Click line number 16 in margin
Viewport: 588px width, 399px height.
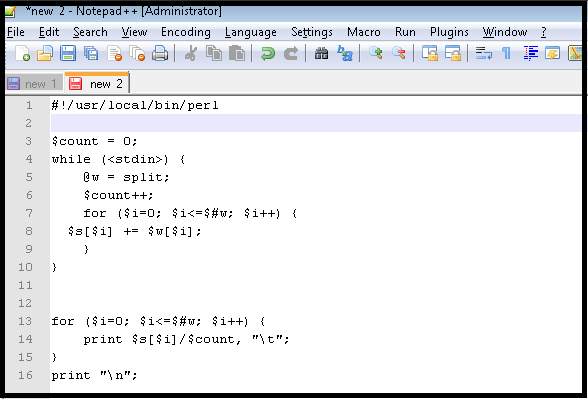tap(25, 375)
